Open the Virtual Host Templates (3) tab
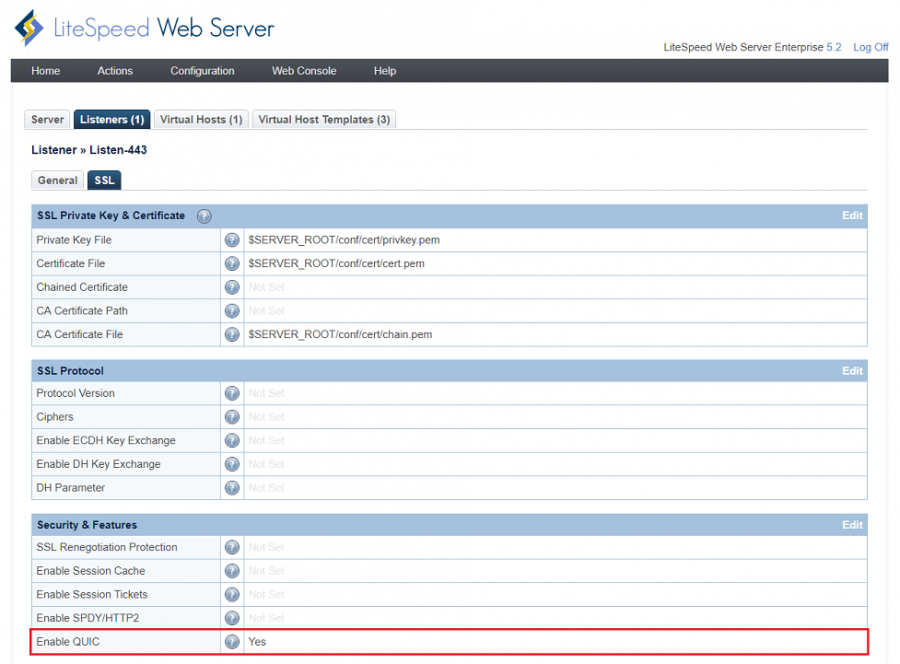The height and width of the screenshot is (664, 900). click(x=324, y=119)
